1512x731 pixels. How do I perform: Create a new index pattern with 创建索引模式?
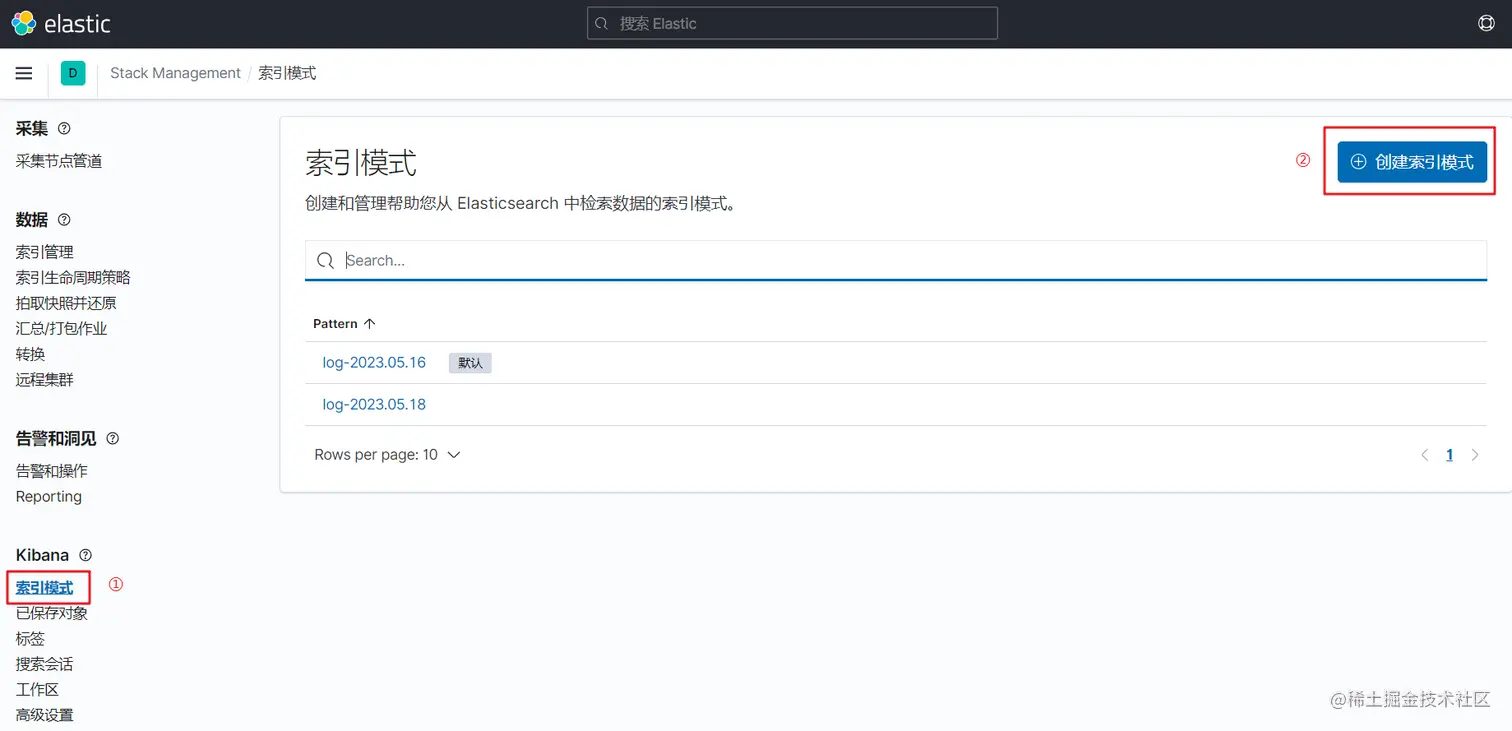1412,162
